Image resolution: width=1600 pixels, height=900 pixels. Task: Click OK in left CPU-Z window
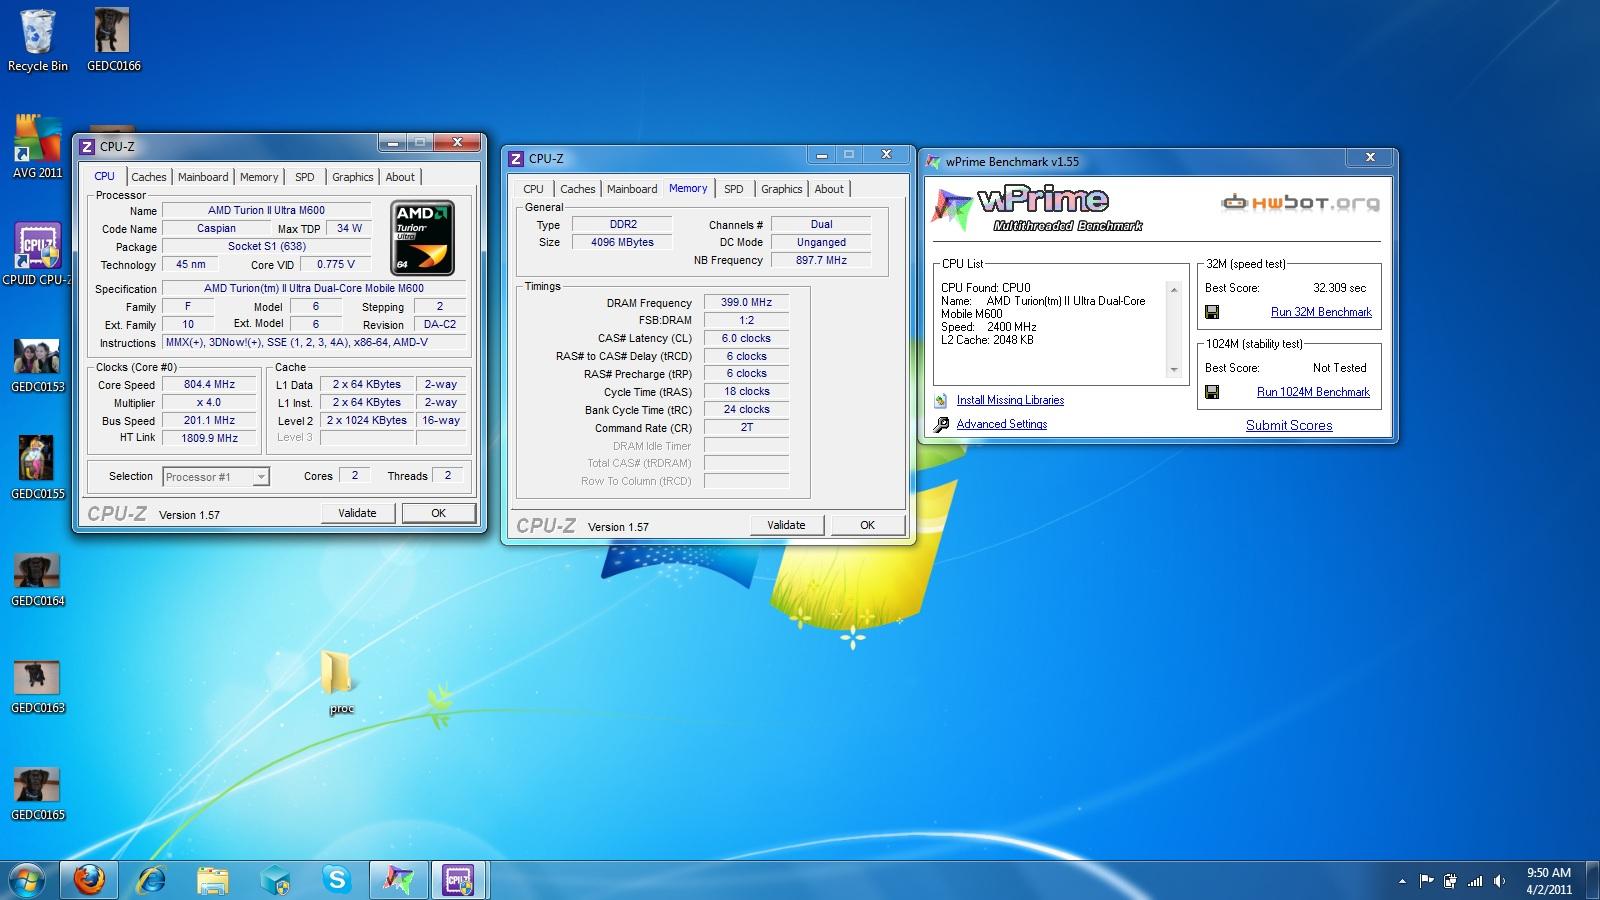(438, 513)
